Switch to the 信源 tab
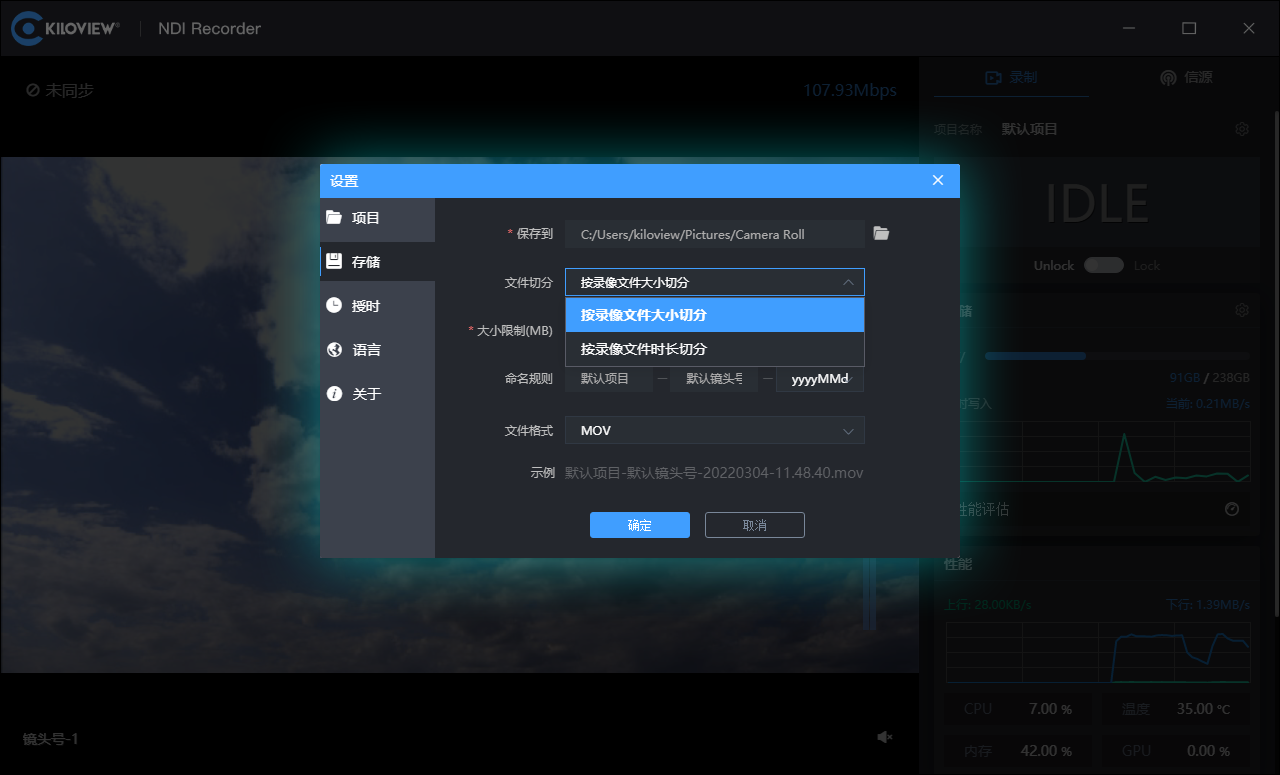This screenshot has width=1280, height=775. (1186, 77)
